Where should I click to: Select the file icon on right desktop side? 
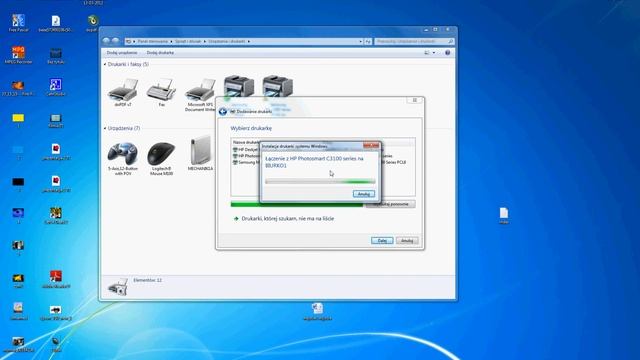[x=504, y=216]
